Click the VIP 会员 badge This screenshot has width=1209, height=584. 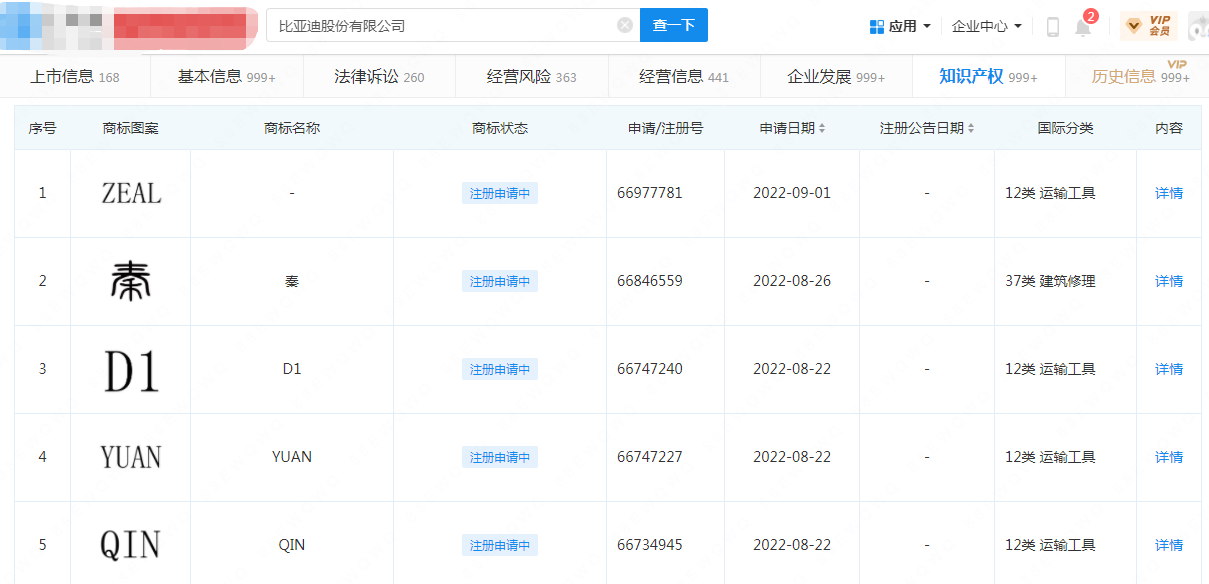(1148, 26)
